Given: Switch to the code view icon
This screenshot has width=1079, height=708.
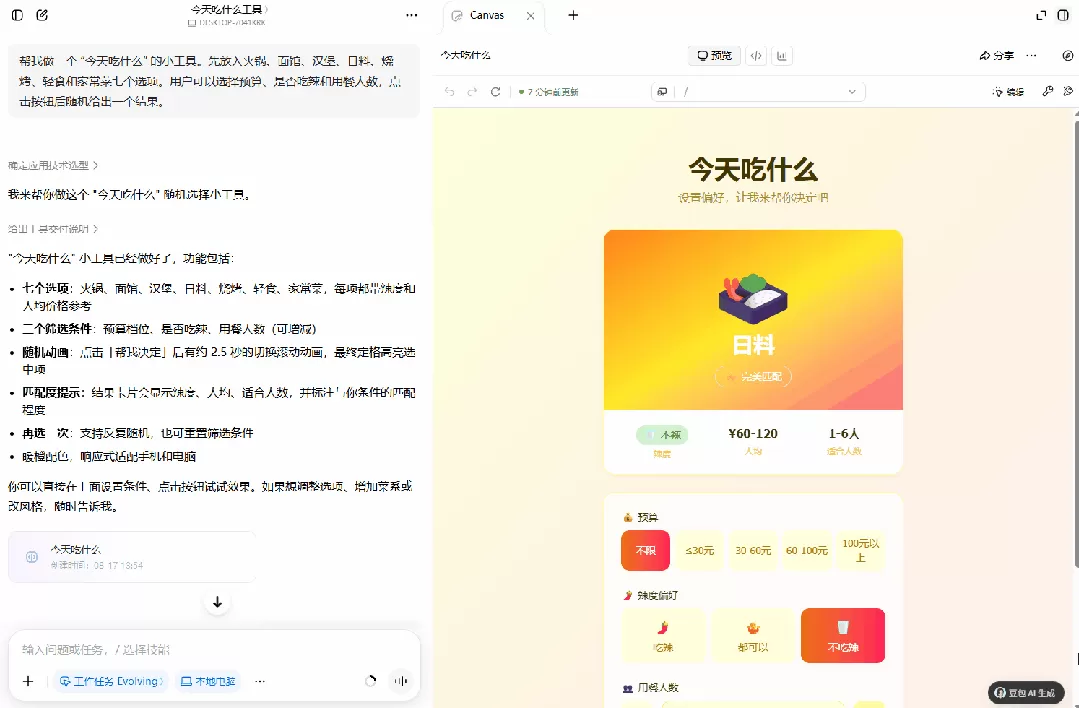Looking at the screenshot, I should (756, 56).
